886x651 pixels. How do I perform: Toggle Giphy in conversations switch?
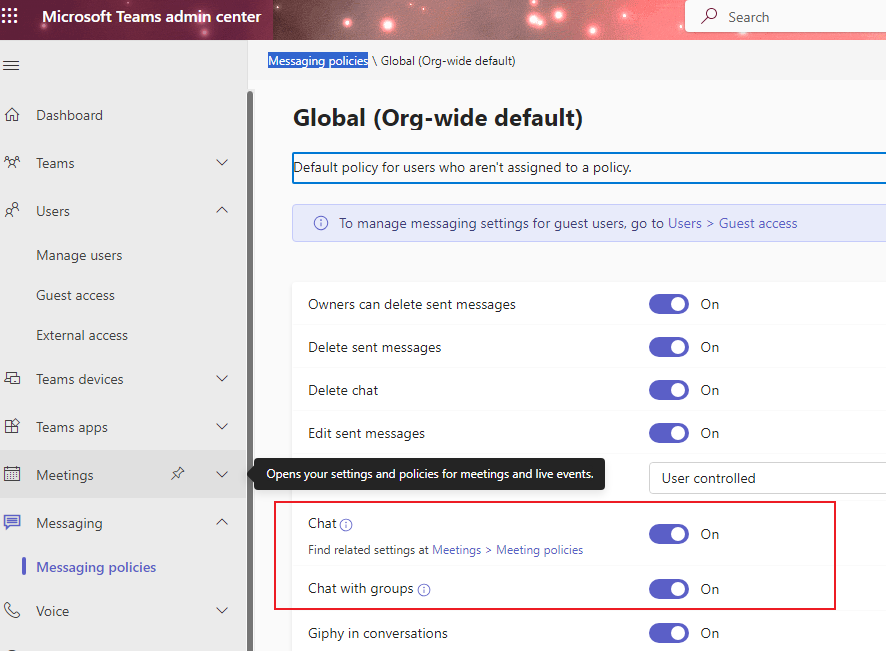[x=668, y=633]
